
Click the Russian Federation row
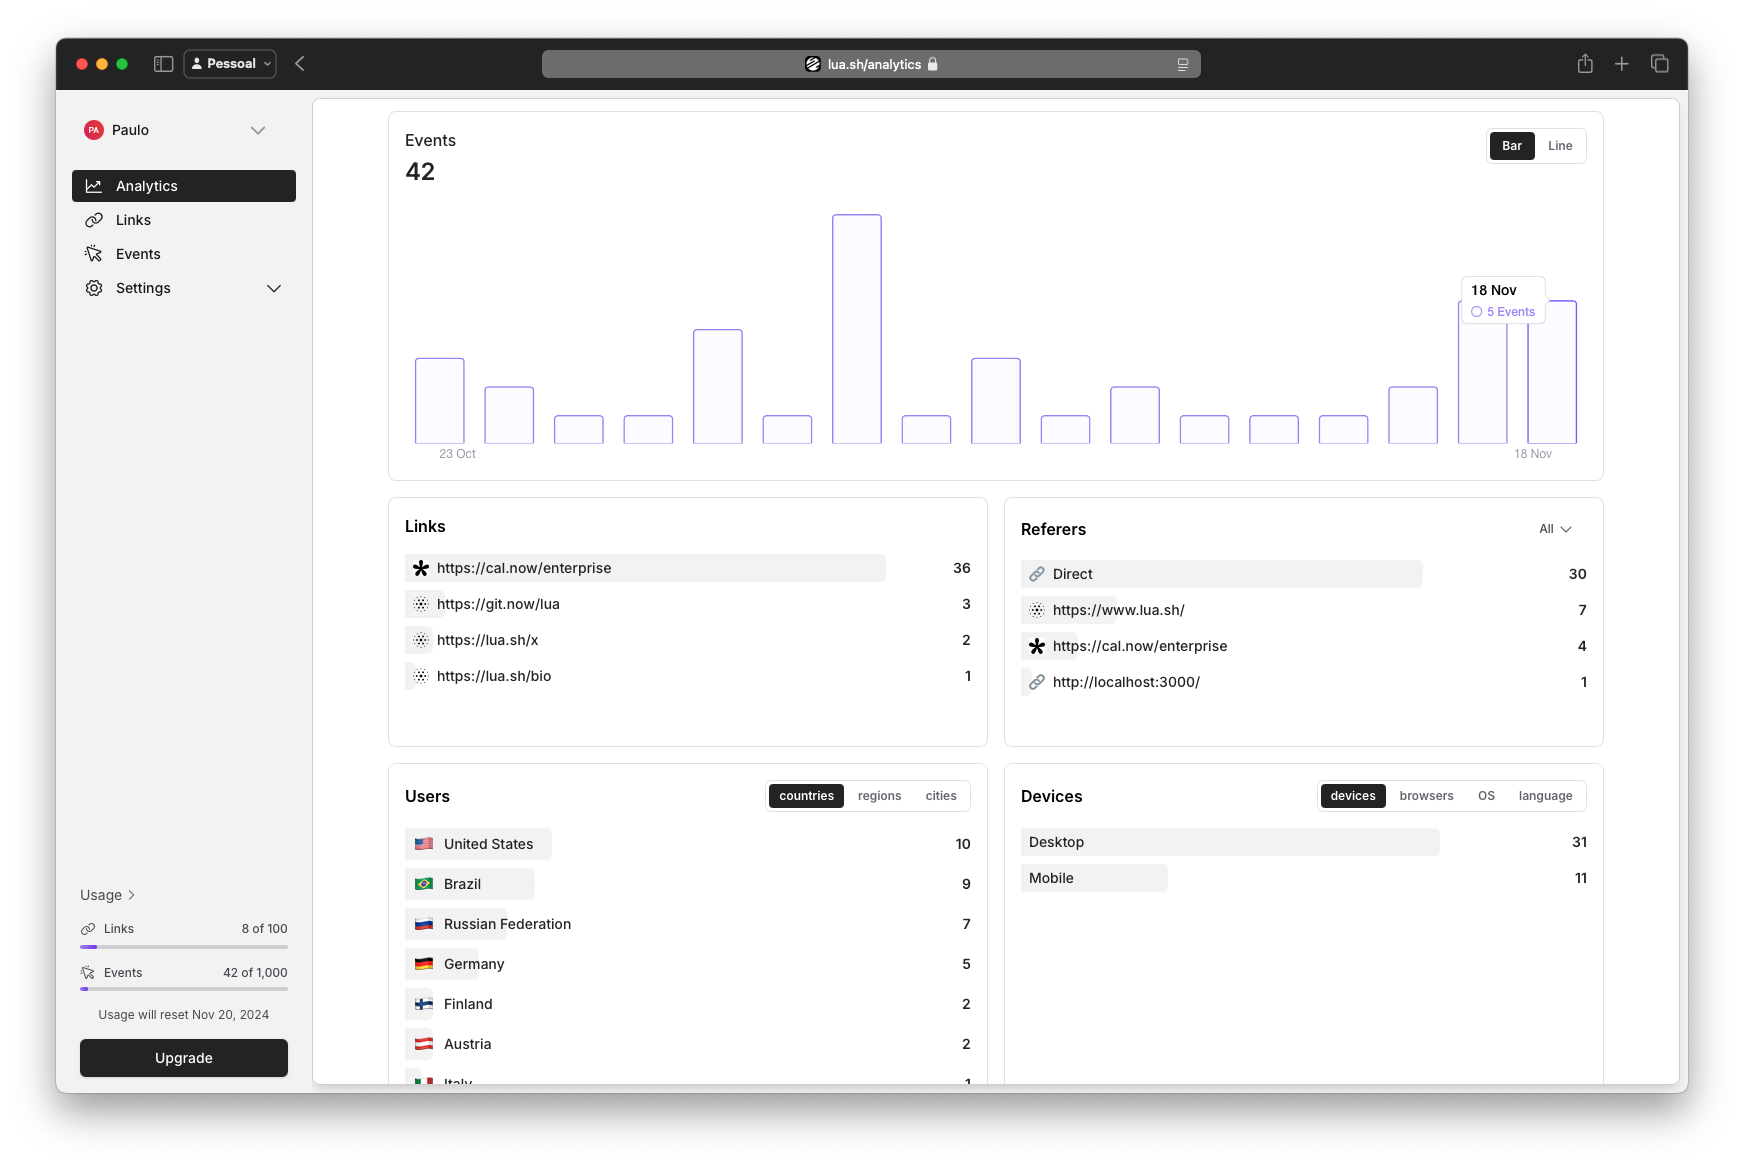(688, 924)
